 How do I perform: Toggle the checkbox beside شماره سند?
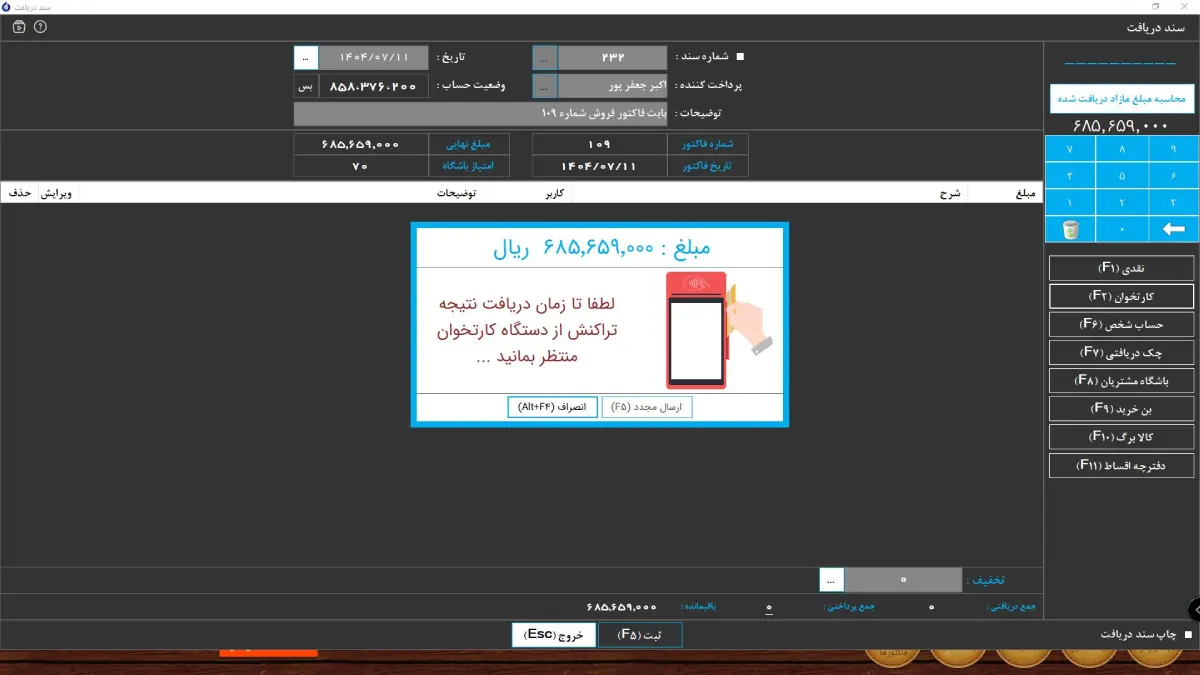click(x=740, y=57)
